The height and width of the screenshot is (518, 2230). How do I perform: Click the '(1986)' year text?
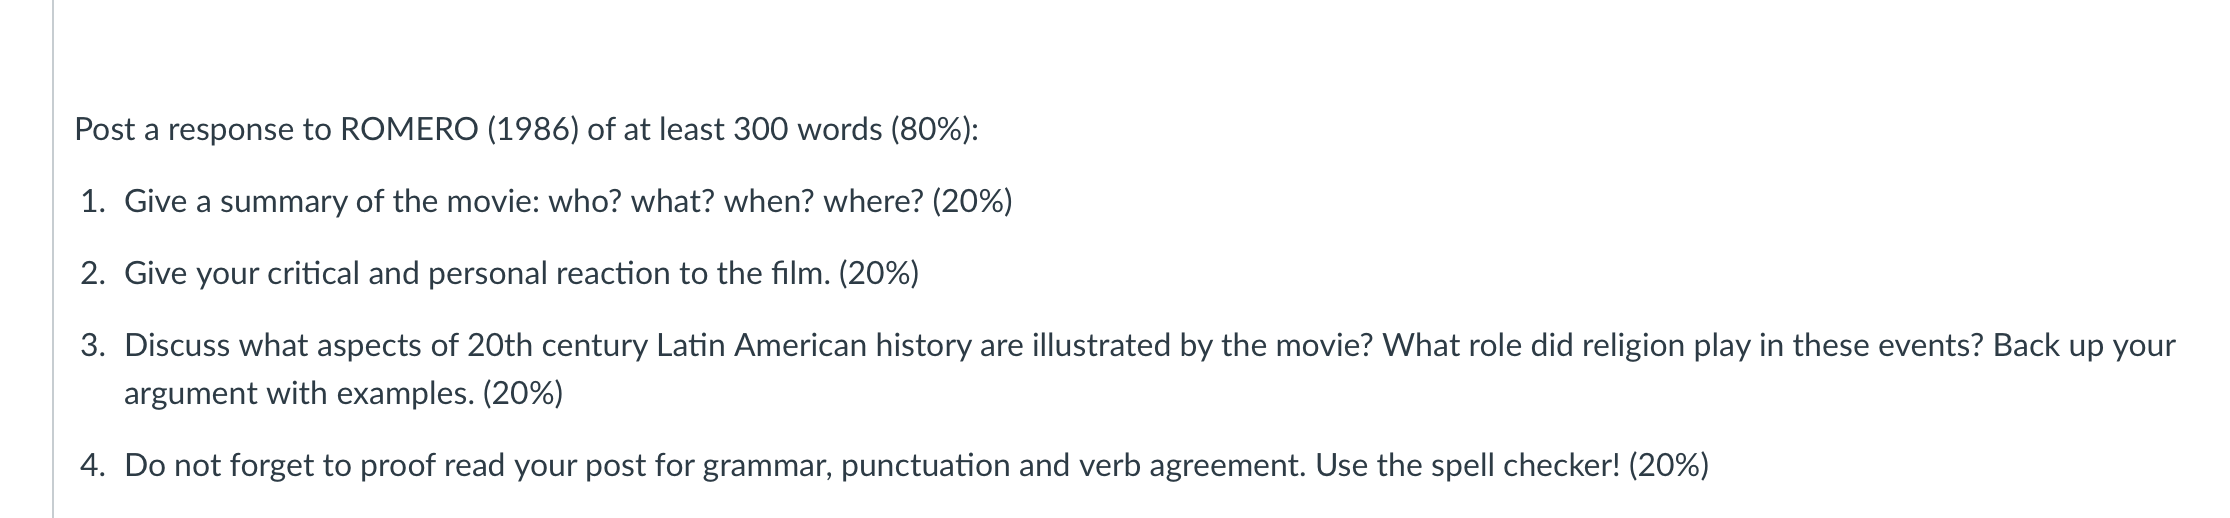(x=532, y=130)
